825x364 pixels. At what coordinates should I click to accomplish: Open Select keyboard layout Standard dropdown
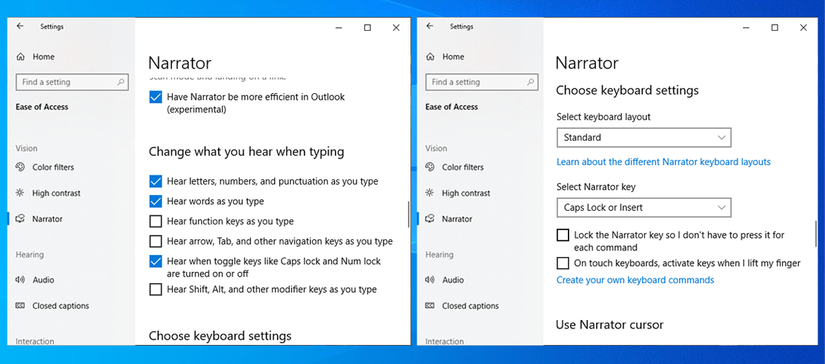point(644,137)
